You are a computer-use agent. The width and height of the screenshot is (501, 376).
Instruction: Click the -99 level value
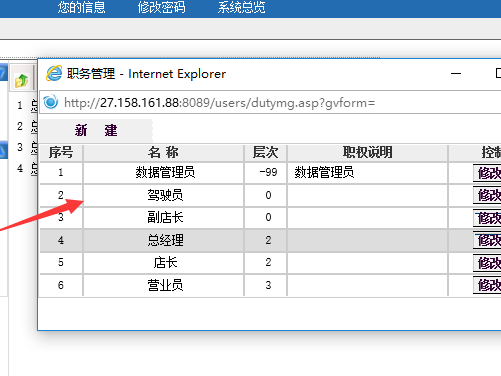coord(268,172)
